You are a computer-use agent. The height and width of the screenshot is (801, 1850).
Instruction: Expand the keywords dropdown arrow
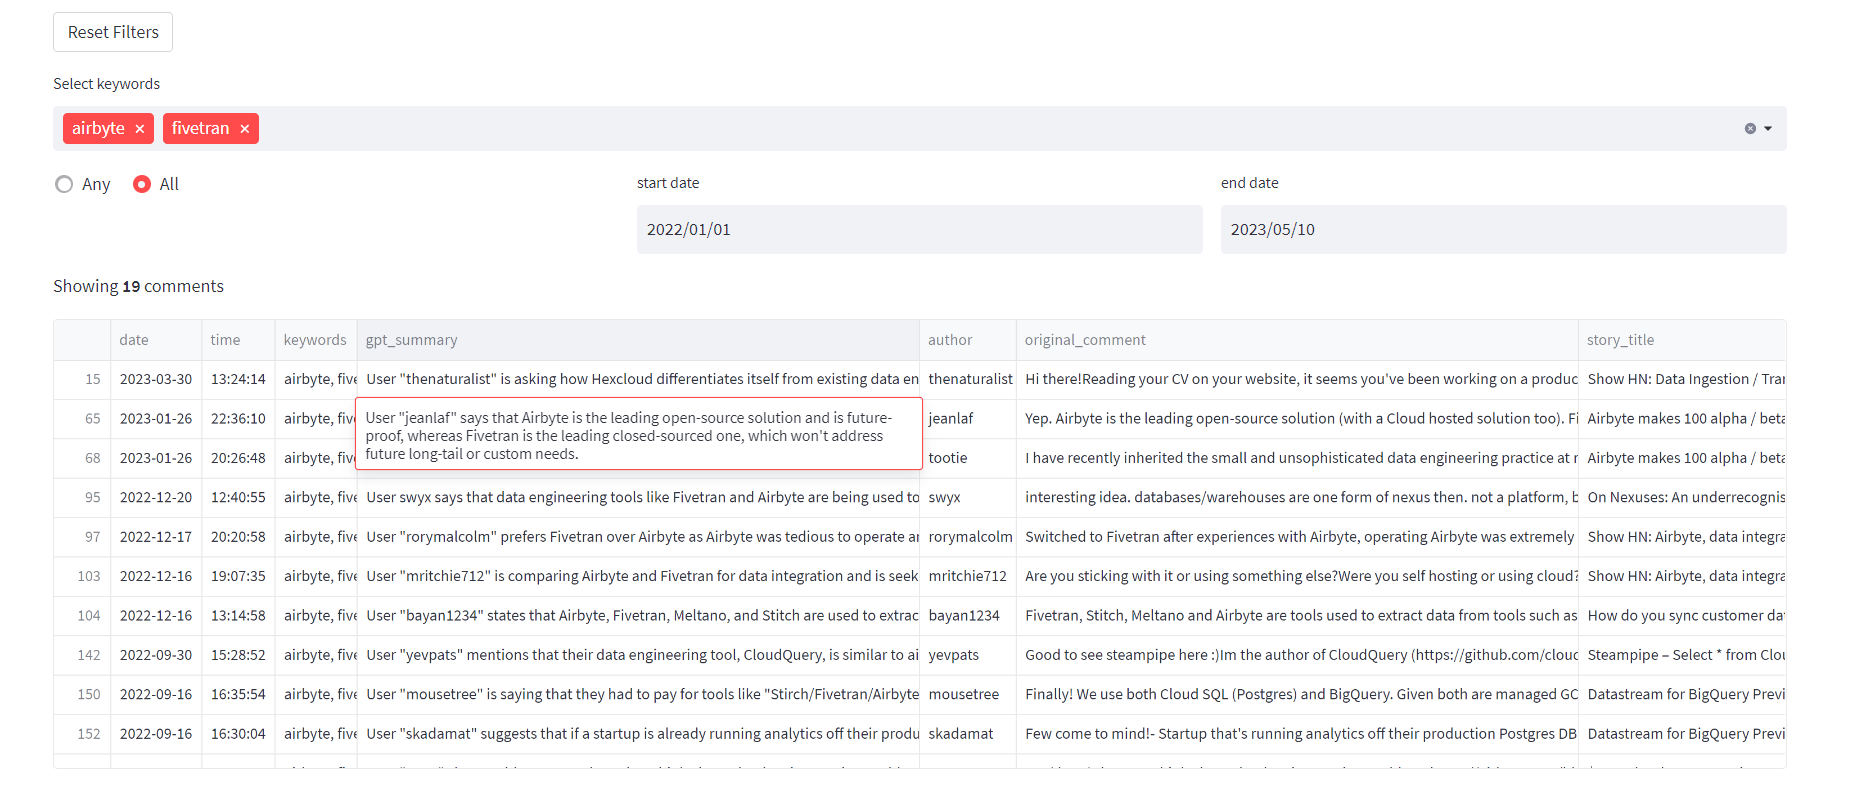pos(1768,129)
